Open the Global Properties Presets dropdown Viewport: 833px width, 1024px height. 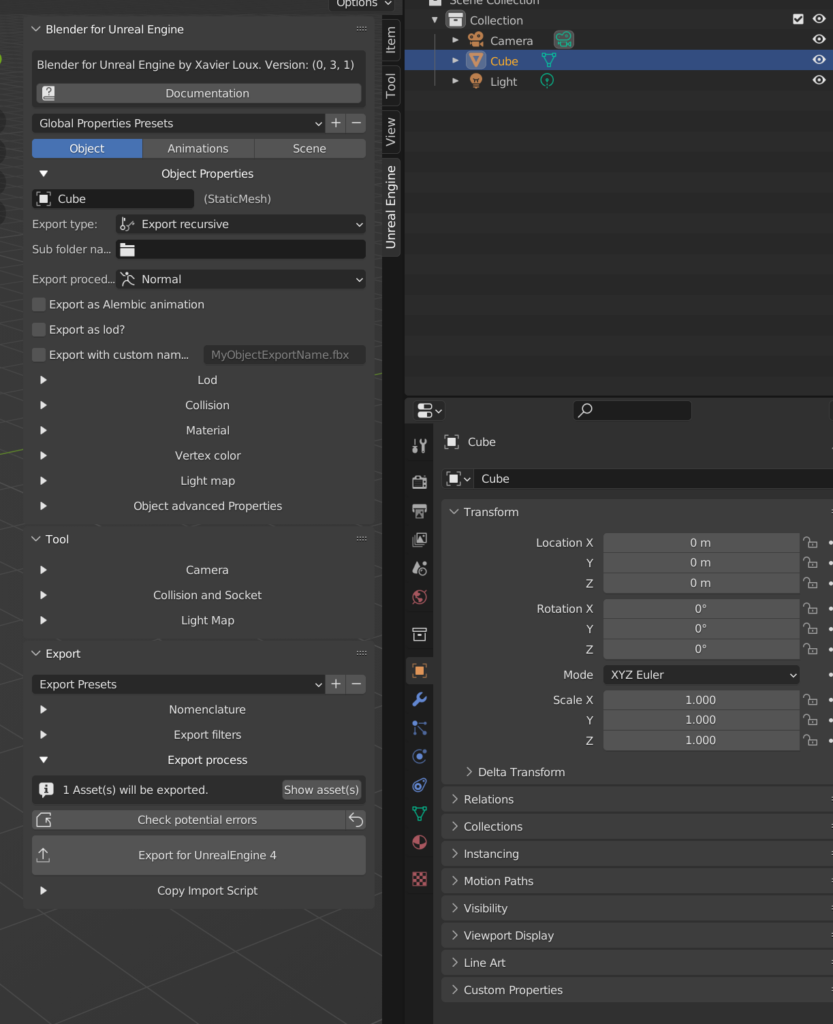[x=178, y=123]
